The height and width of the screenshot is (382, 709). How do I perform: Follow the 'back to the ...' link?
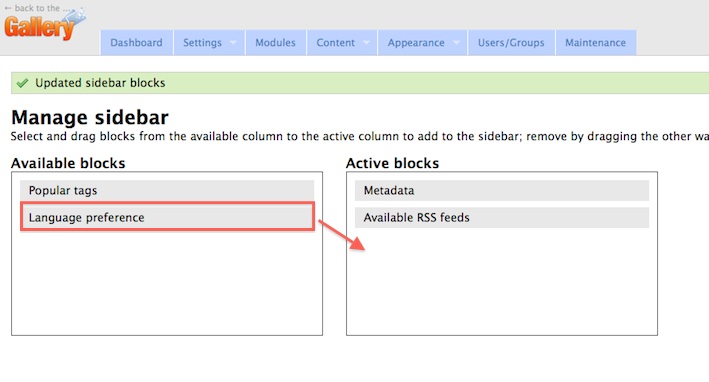coord(38,8)
